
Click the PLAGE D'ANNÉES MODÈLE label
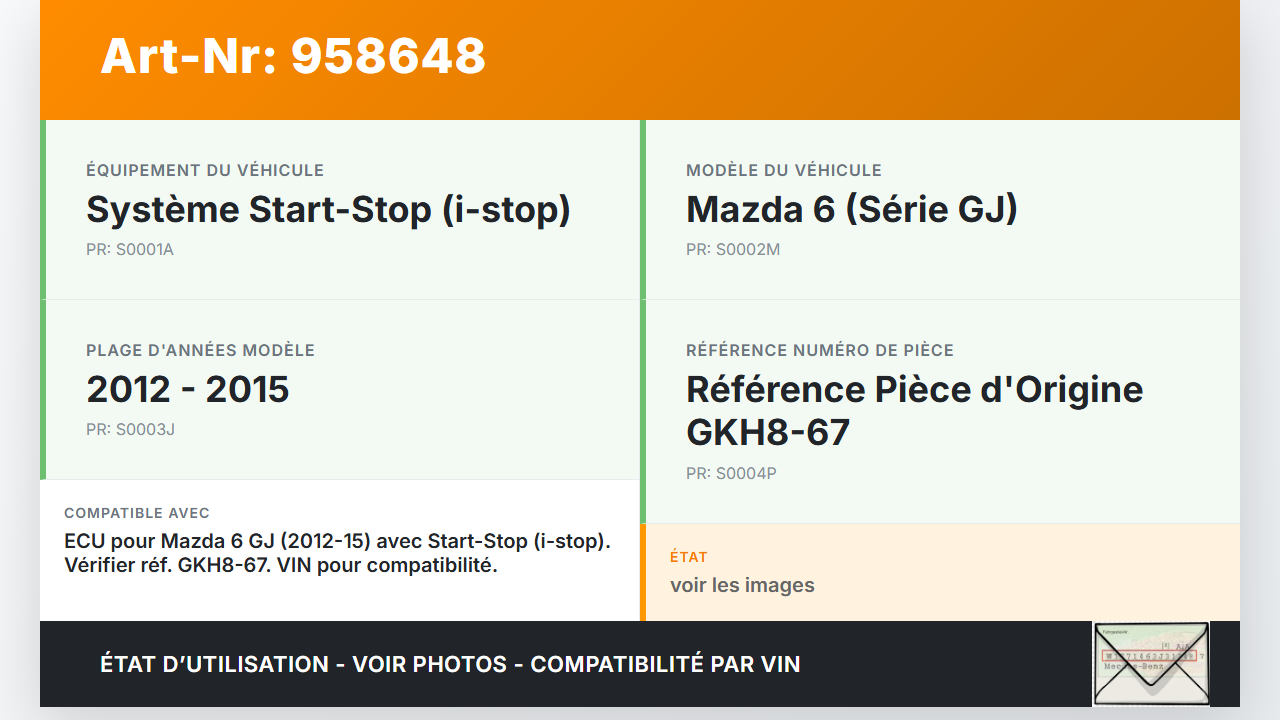(x=200, y=351)
